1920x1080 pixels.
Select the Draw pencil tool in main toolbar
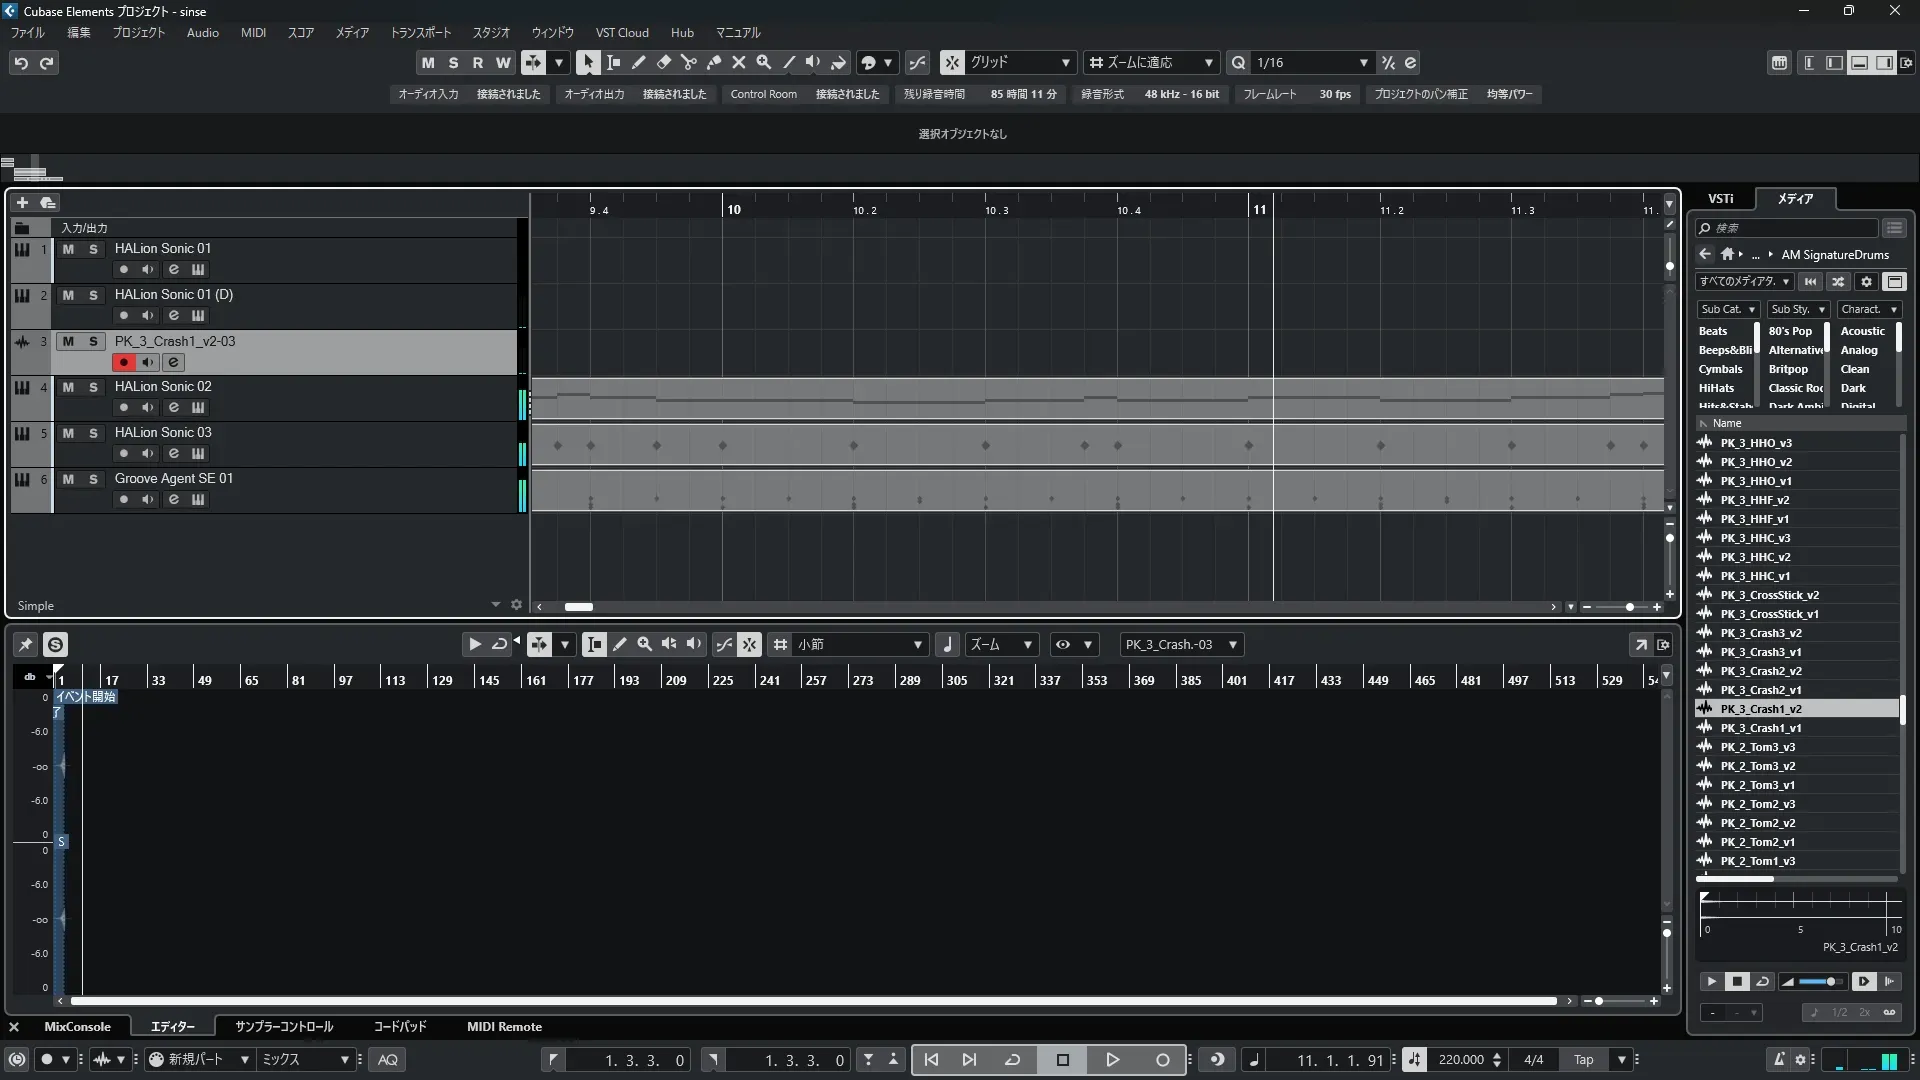638,62
